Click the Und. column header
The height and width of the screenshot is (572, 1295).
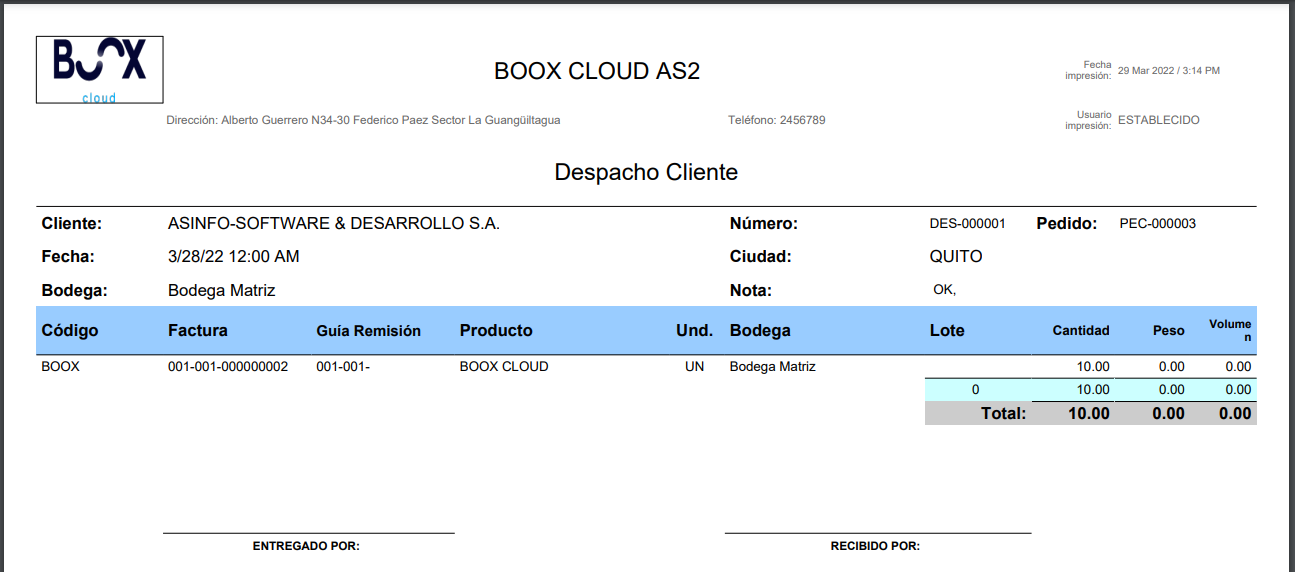(694, 330)
